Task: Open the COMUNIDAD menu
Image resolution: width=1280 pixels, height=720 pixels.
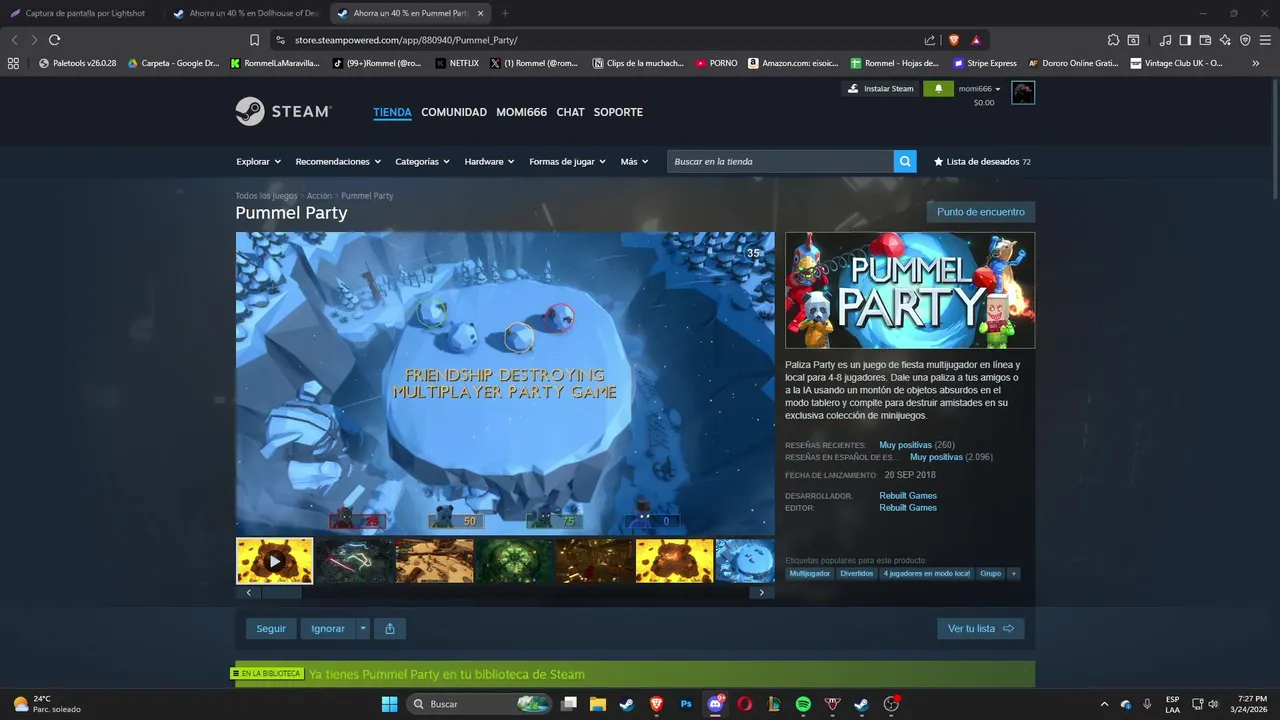Action: click(x=454, y=112)
